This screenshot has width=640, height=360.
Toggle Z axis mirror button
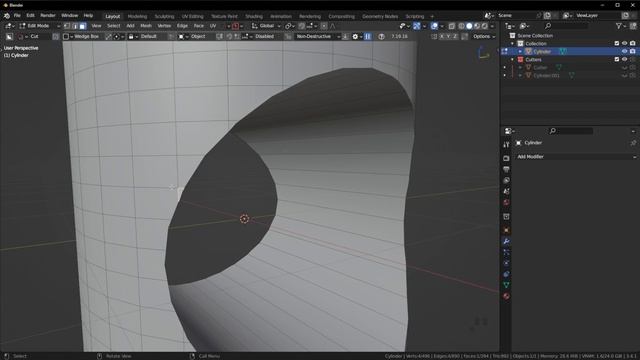point(455,36)
